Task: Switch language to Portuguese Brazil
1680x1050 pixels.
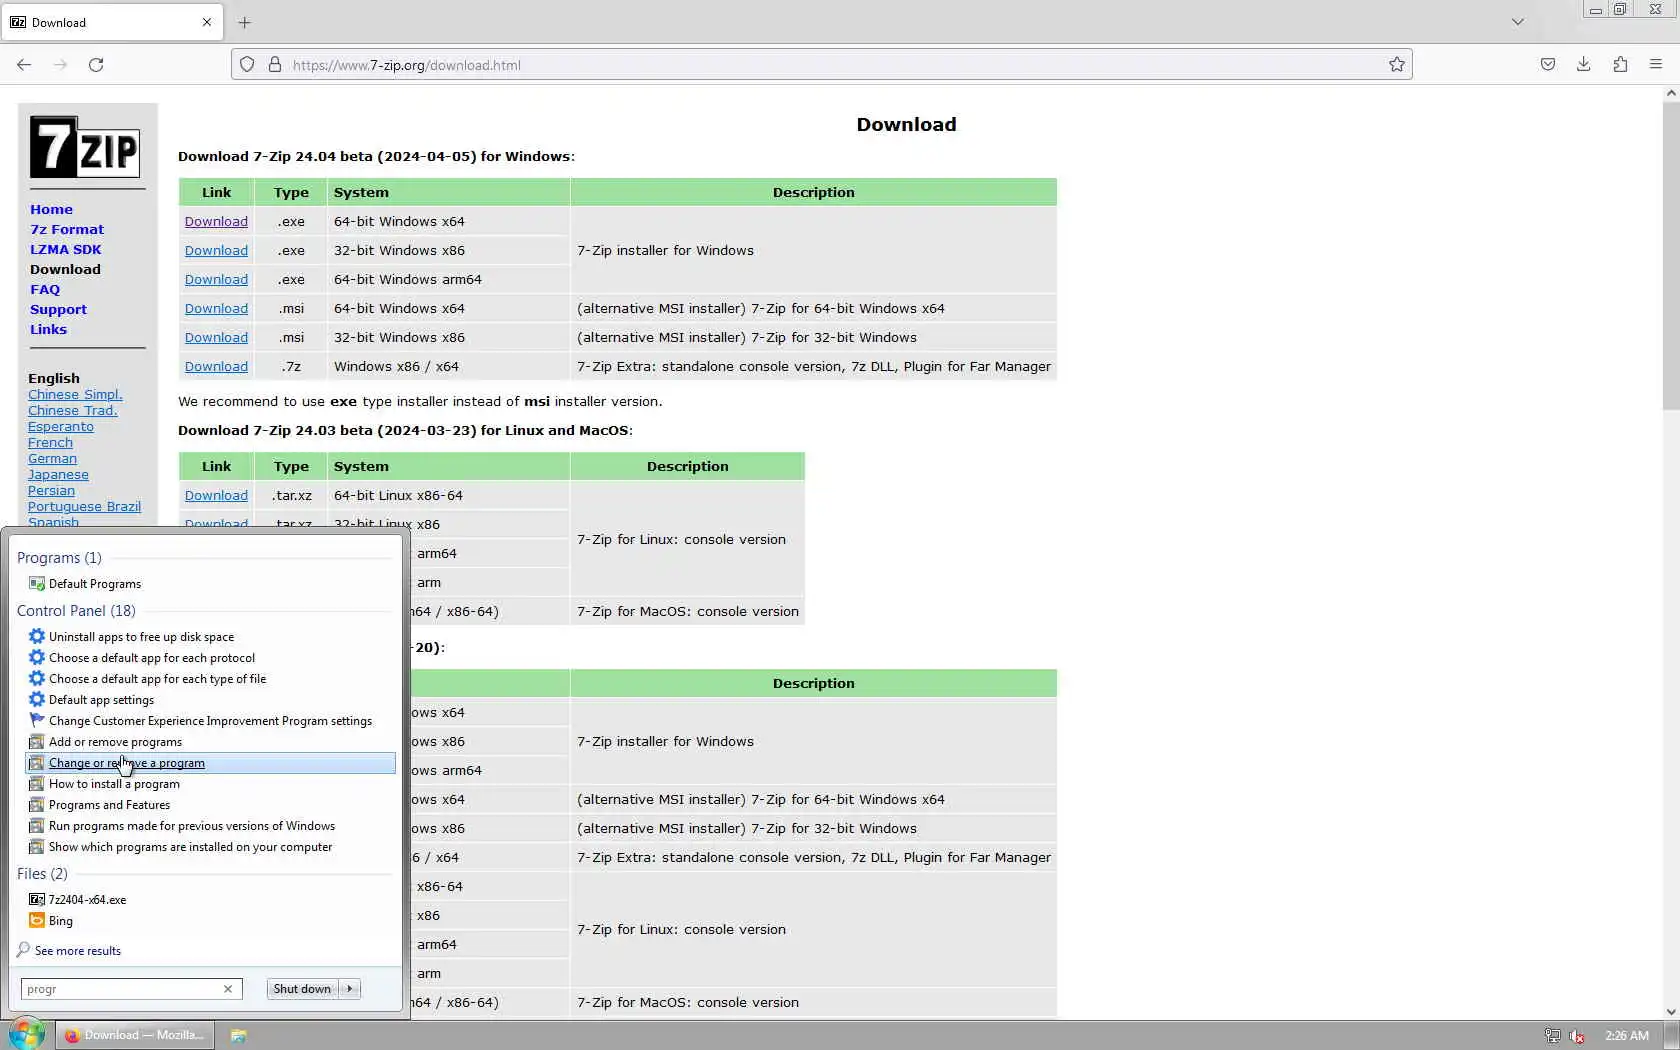Action: [x=84, y=507]
